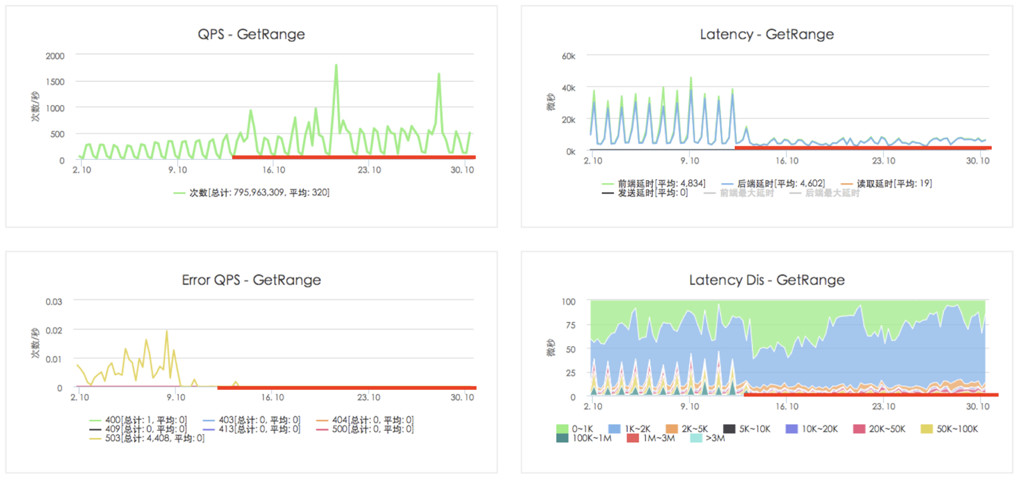Screen dimensions: 1024x484
Task: Click the 20K~50K pink legend swatch
Action: click(860, 429)
